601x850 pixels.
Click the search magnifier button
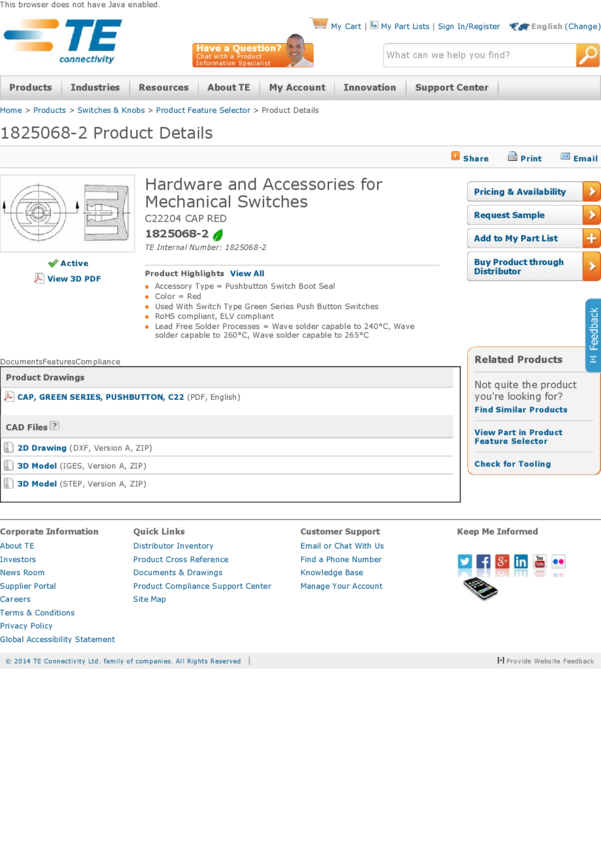[587, 56]
